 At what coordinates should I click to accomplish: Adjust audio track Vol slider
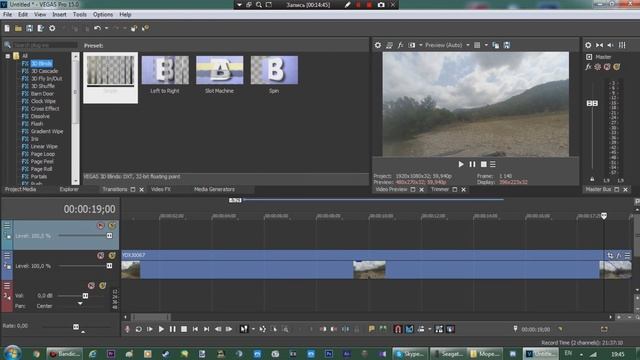click(85, 296)
